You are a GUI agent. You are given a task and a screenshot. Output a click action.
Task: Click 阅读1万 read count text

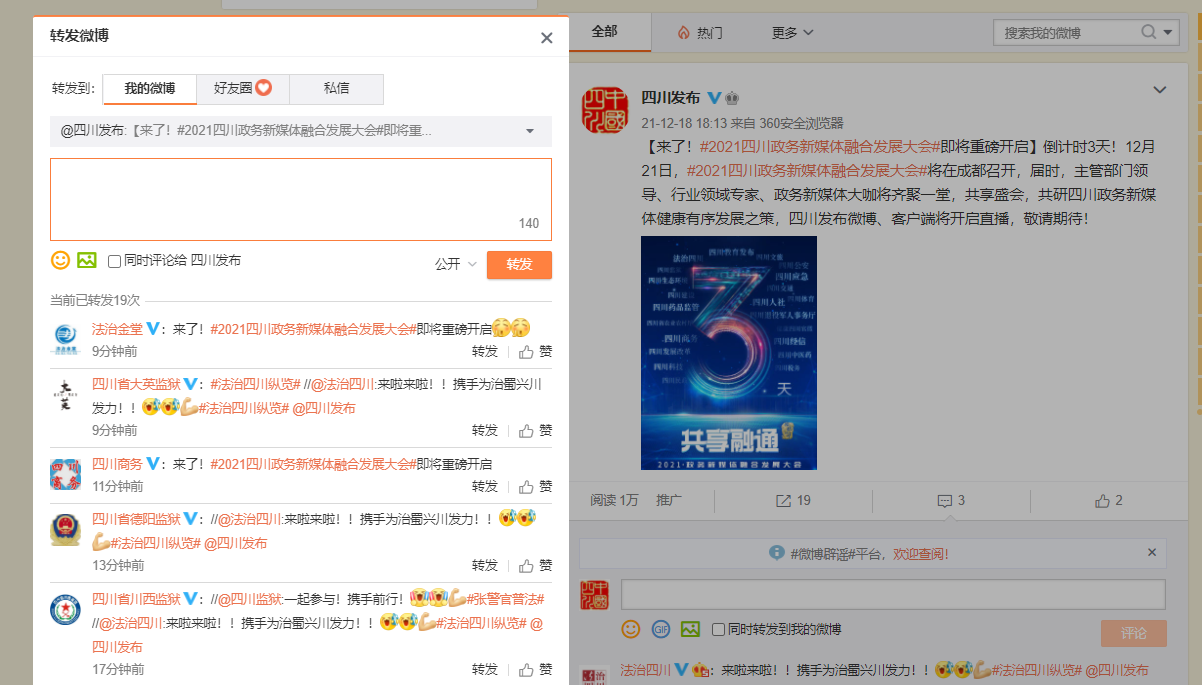click(614, 500)
